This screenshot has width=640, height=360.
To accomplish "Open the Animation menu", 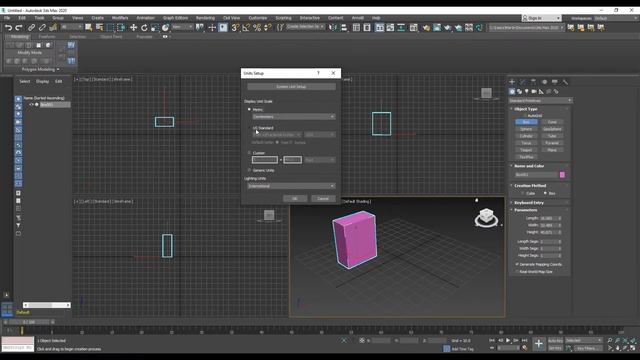I will click(145, 18).
